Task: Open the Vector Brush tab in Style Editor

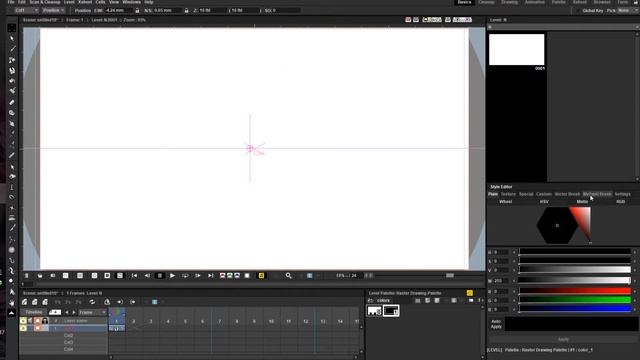Action: 567,194
